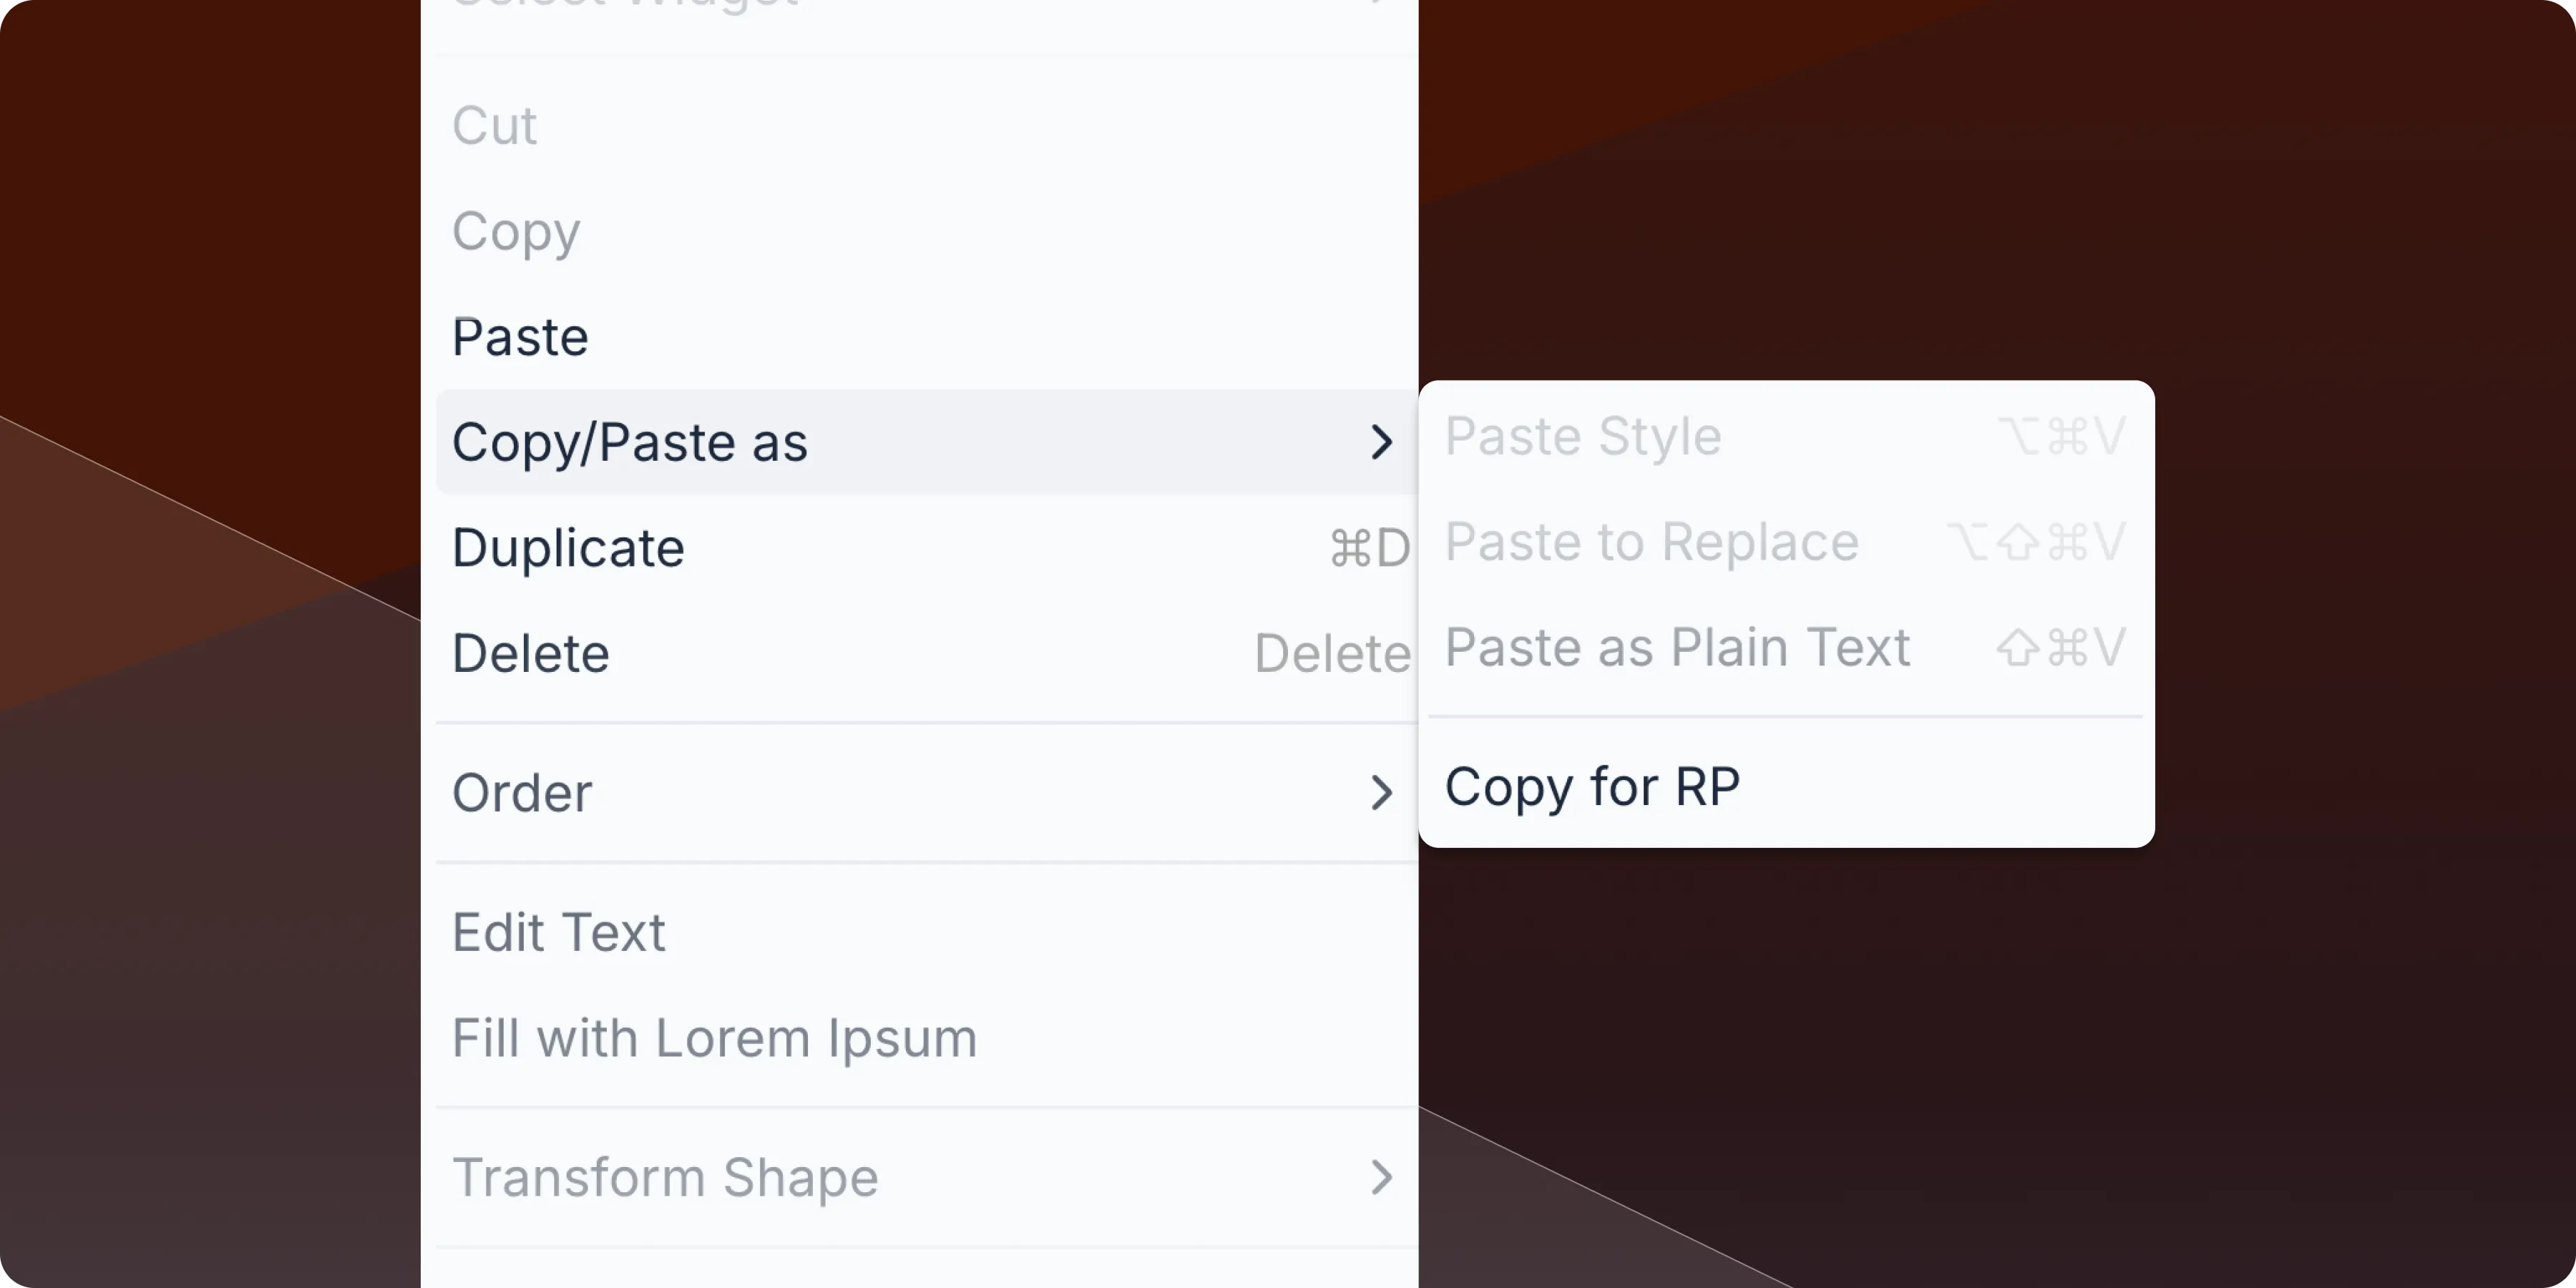Click the Delete key hint on the right
Image resolution: width=2576 pixels, height=1288 pixels.
pyautogui.click(x=1332, y=654)
